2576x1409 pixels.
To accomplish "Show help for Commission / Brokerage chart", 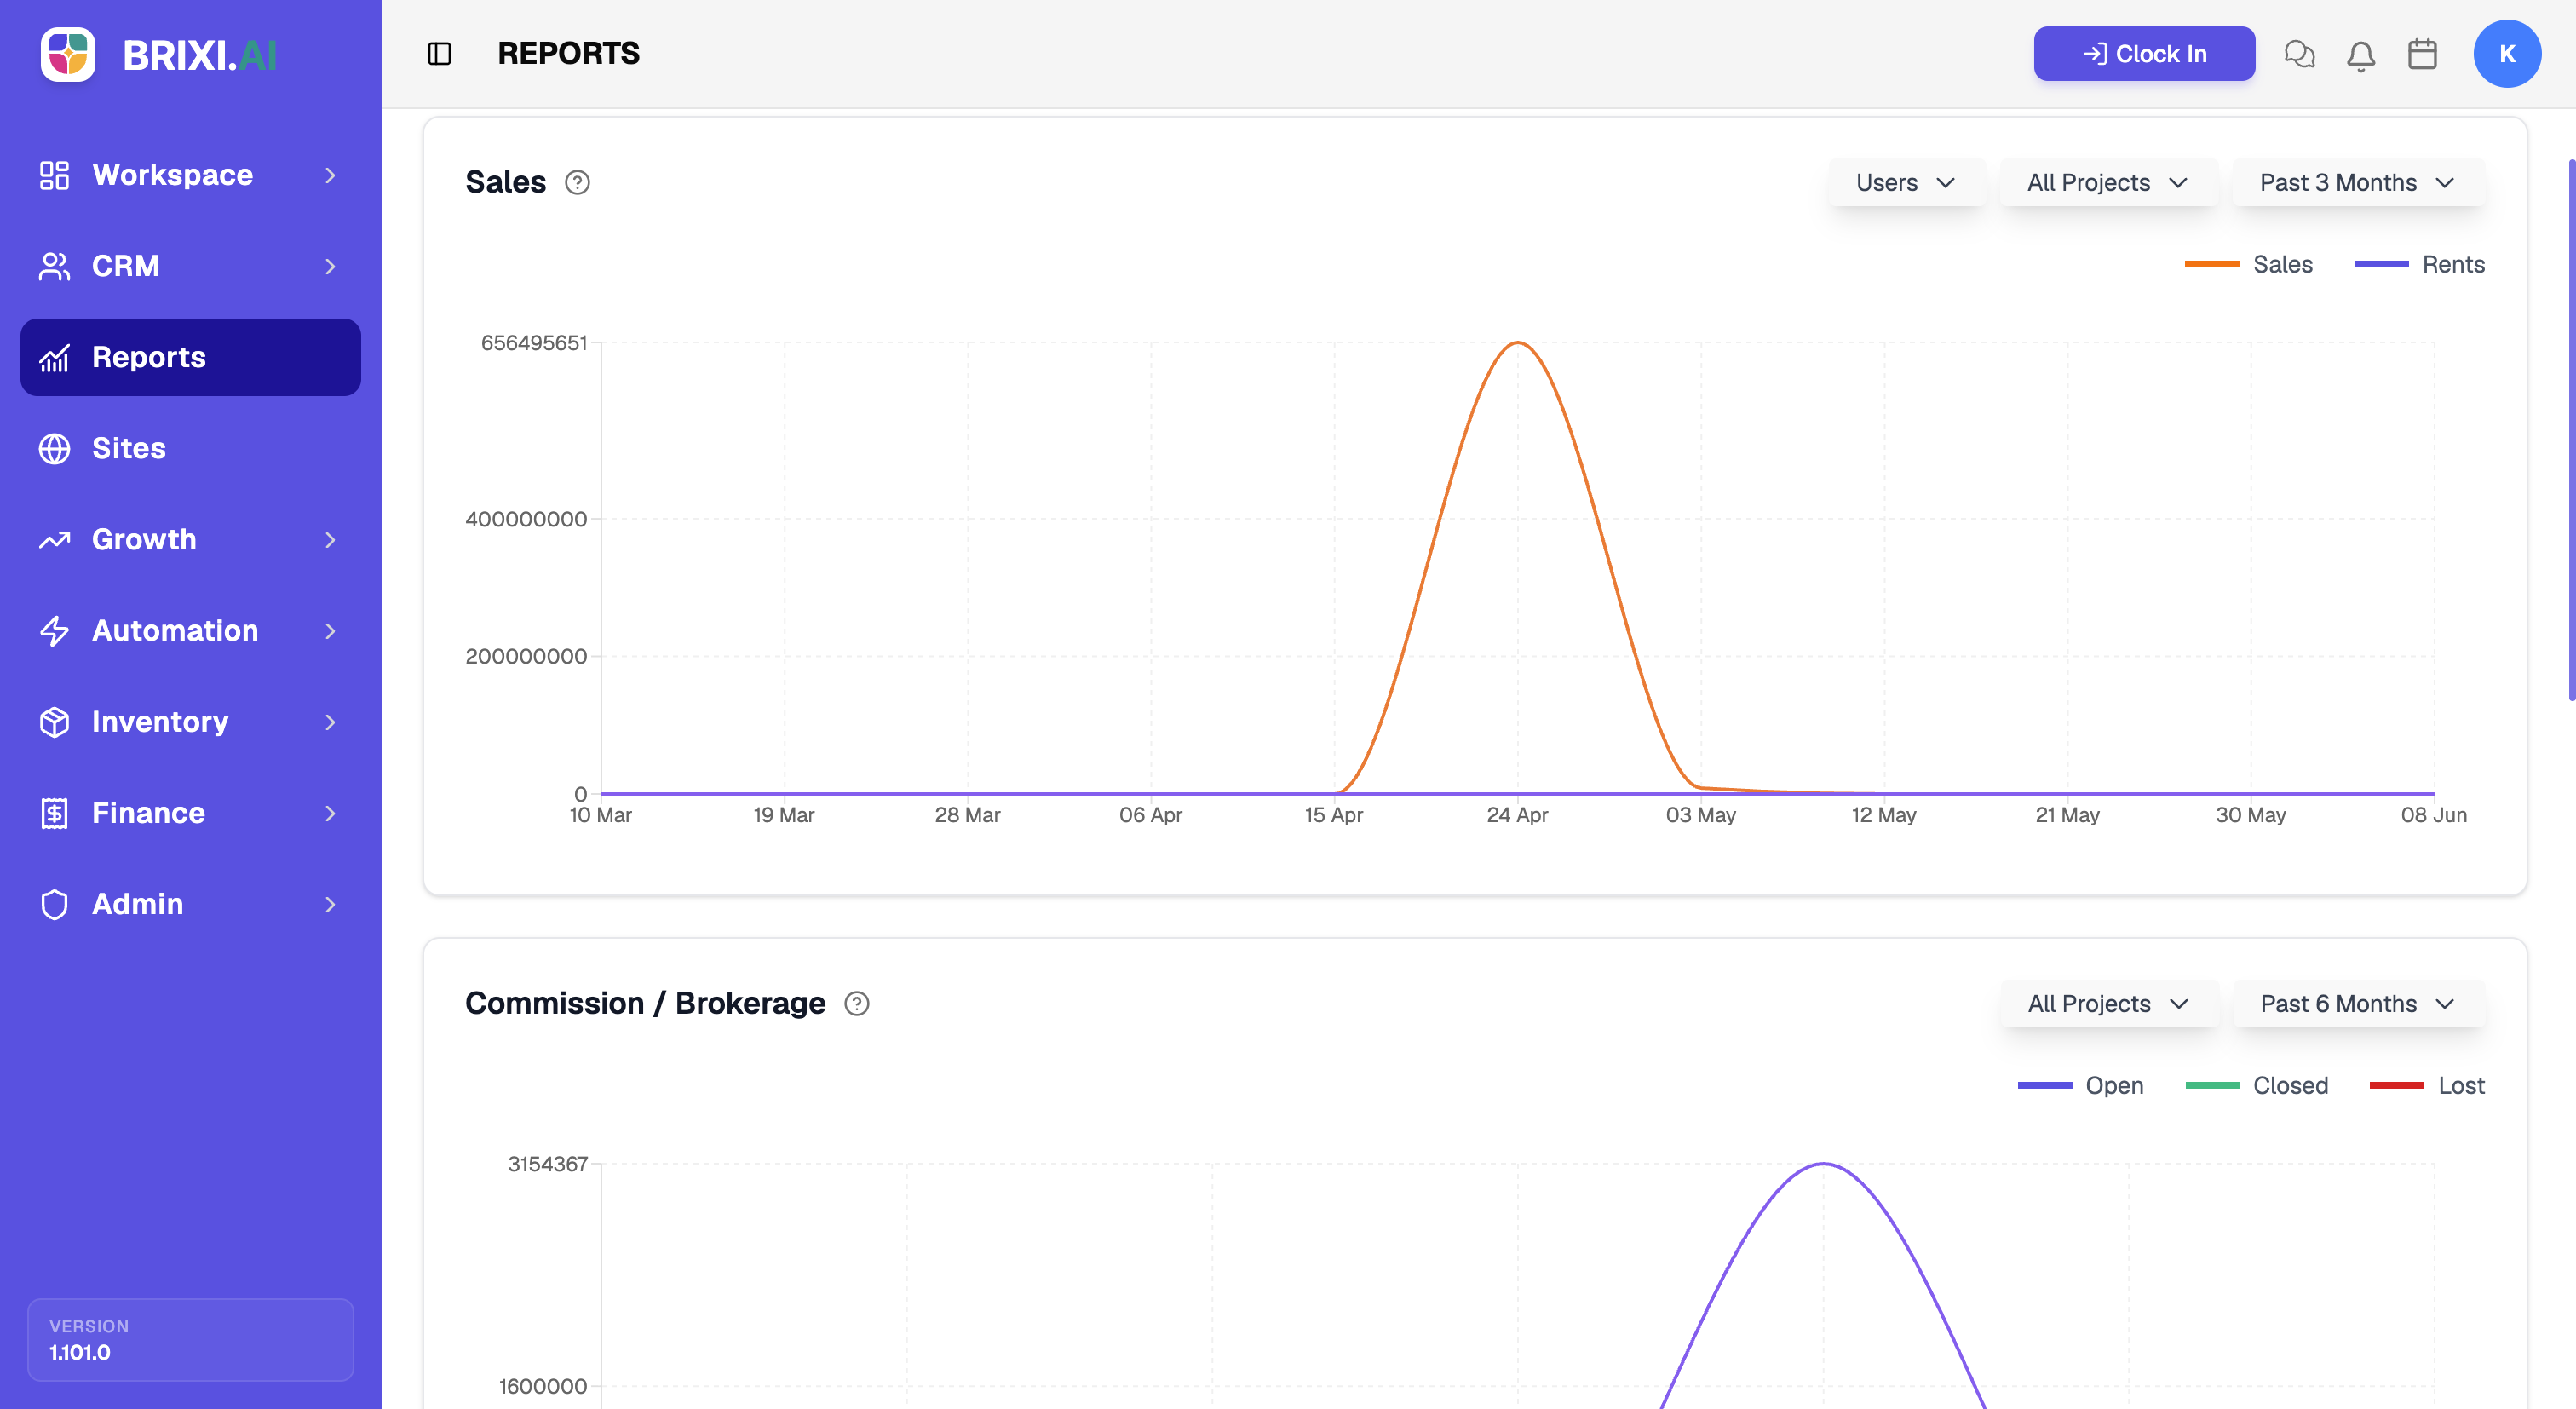I will pyautogui.click(x=857, y=1003).
